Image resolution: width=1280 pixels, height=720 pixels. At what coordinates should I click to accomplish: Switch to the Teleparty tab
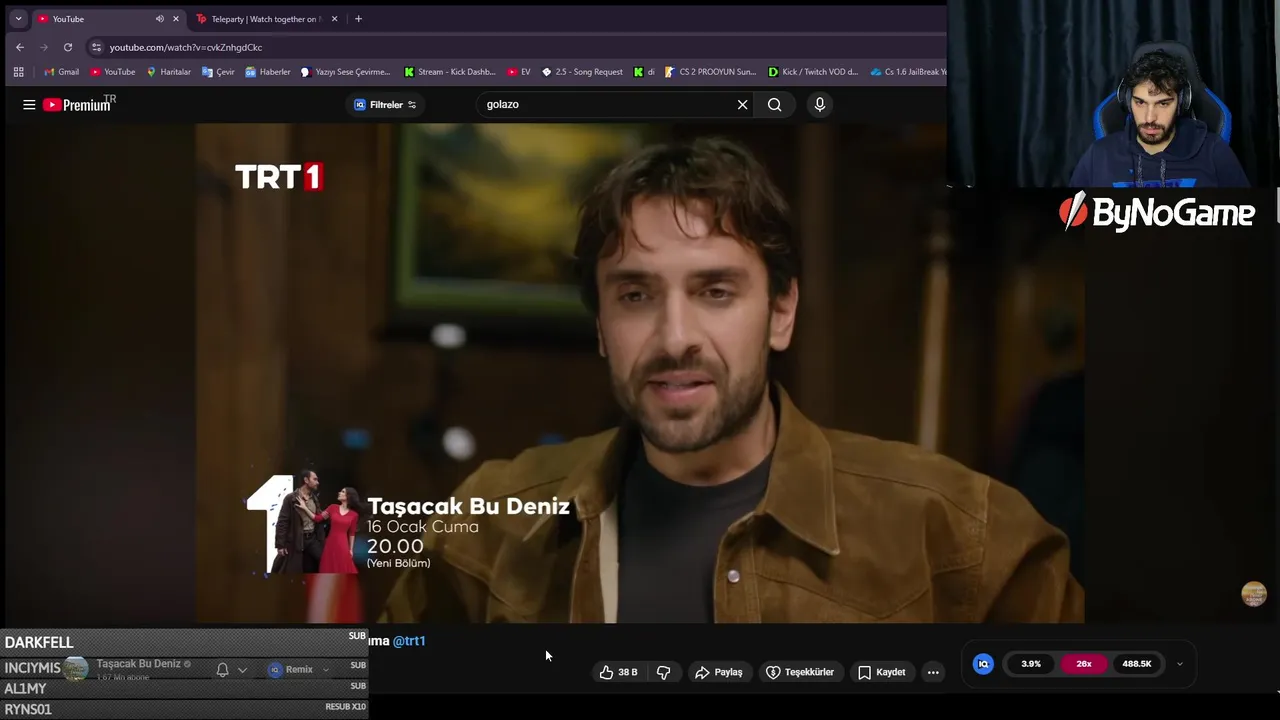click(x=264, y=19)
